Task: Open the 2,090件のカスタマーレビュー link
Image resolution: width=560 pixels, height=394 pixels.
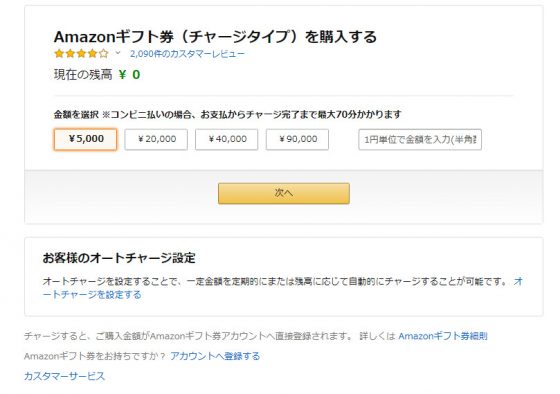Action: [187, 54]
